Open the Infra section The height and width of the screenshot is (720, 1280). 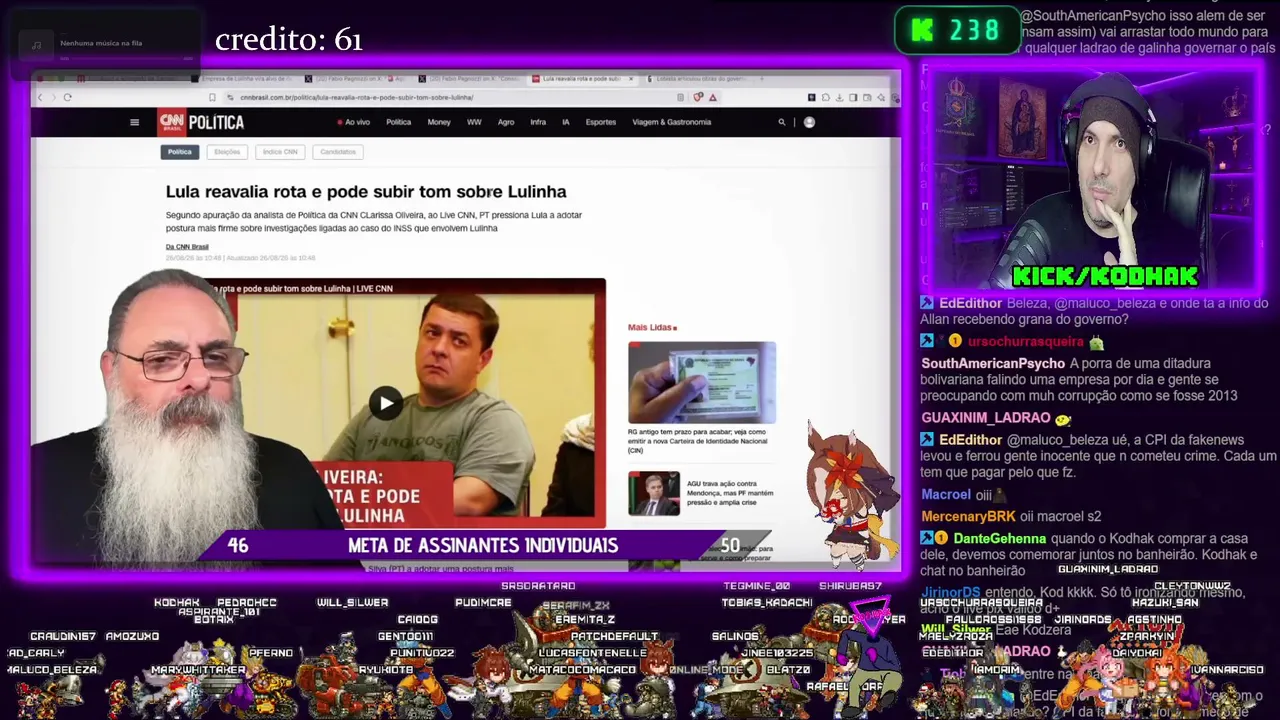(538, 122)
